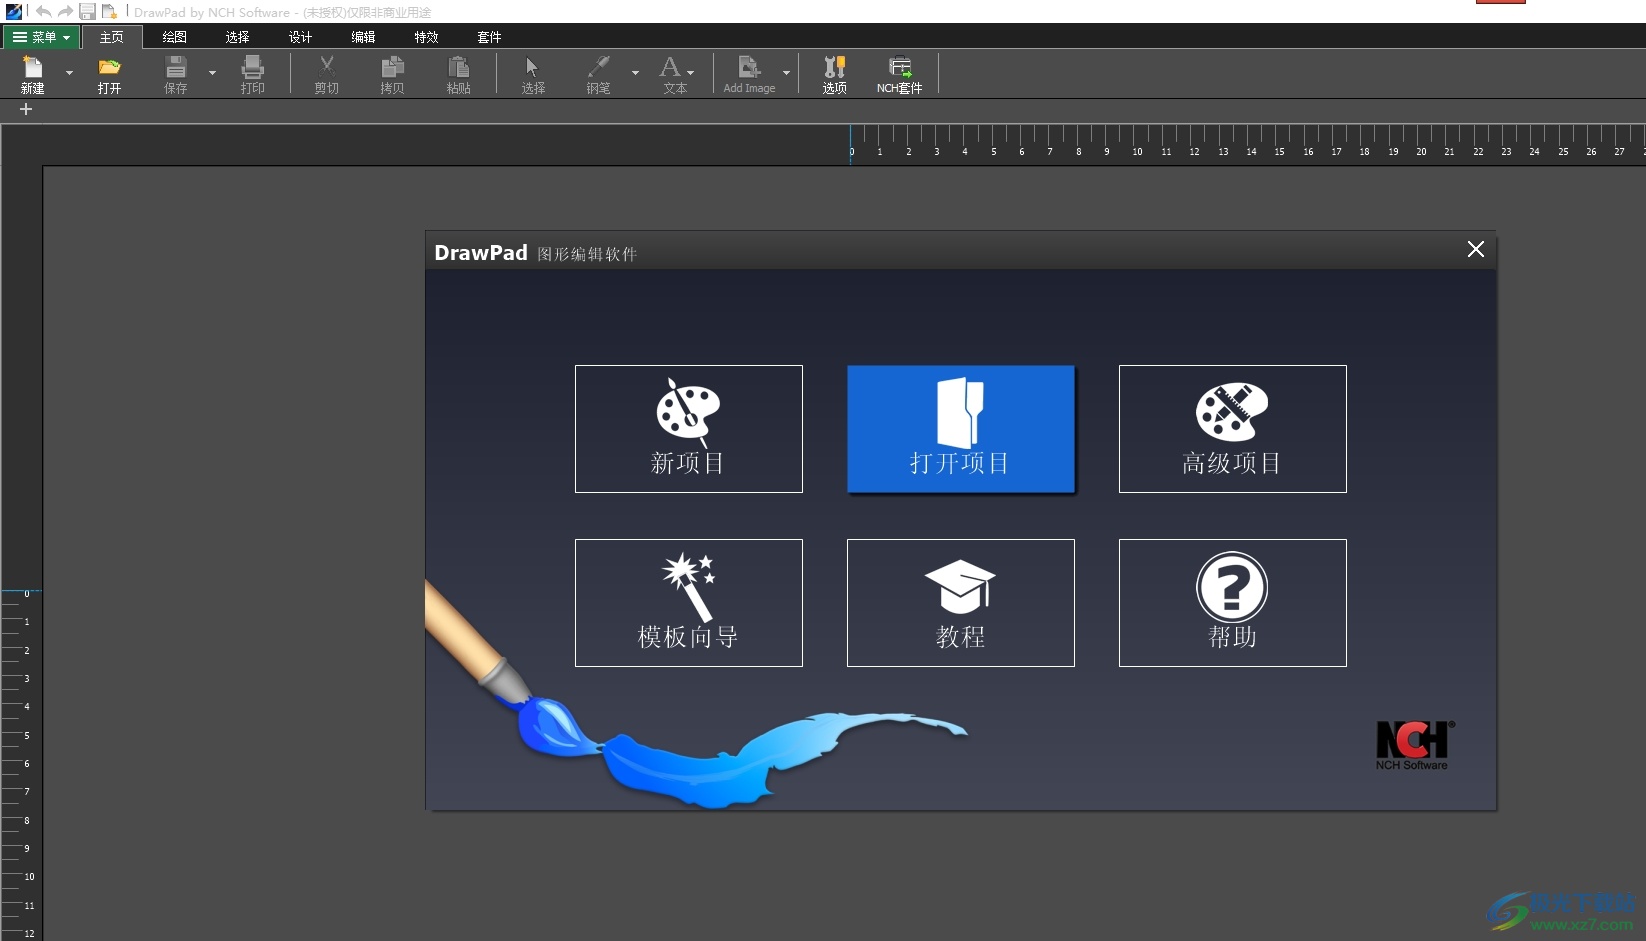This screenshot has height=941, width=1646.
Task: Close the DrawPad welcome dialog
Action: tap(1475, 249)
